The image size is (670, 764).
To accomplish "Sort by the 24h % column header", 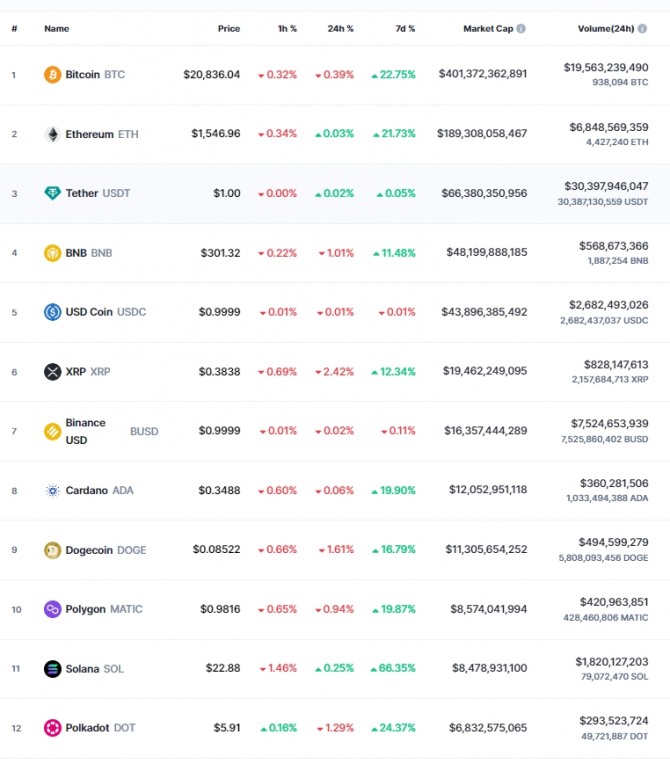I will (x=340, y=29).
